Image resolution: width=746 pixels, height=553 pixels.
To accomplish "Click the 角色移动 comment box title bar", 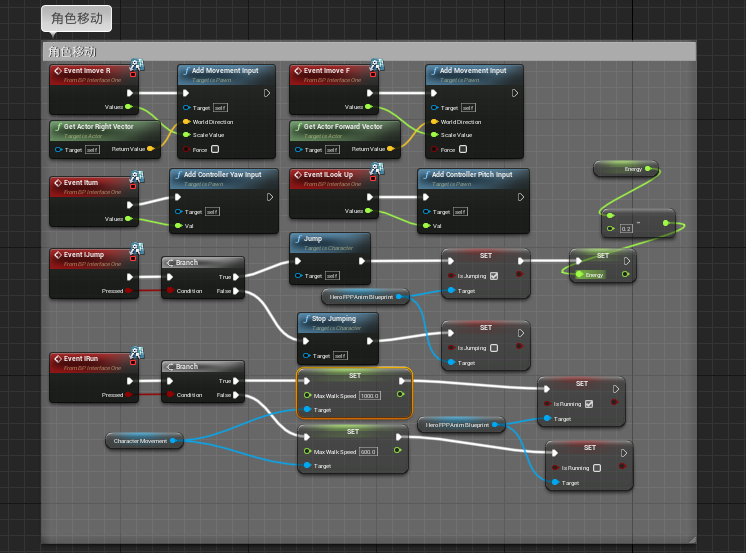I will 369,51.
